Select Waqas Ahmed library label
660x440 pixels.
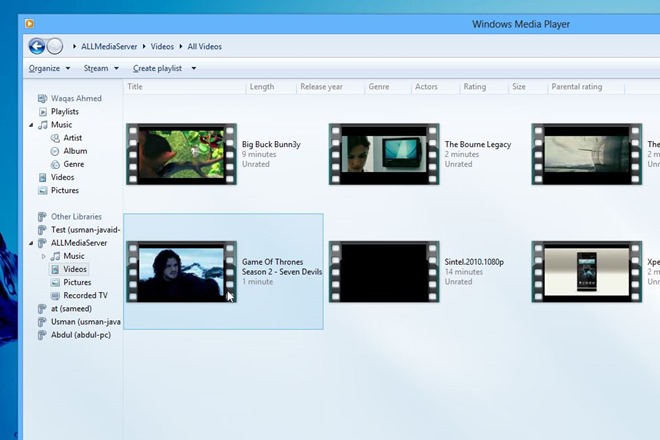coord(76,99)
